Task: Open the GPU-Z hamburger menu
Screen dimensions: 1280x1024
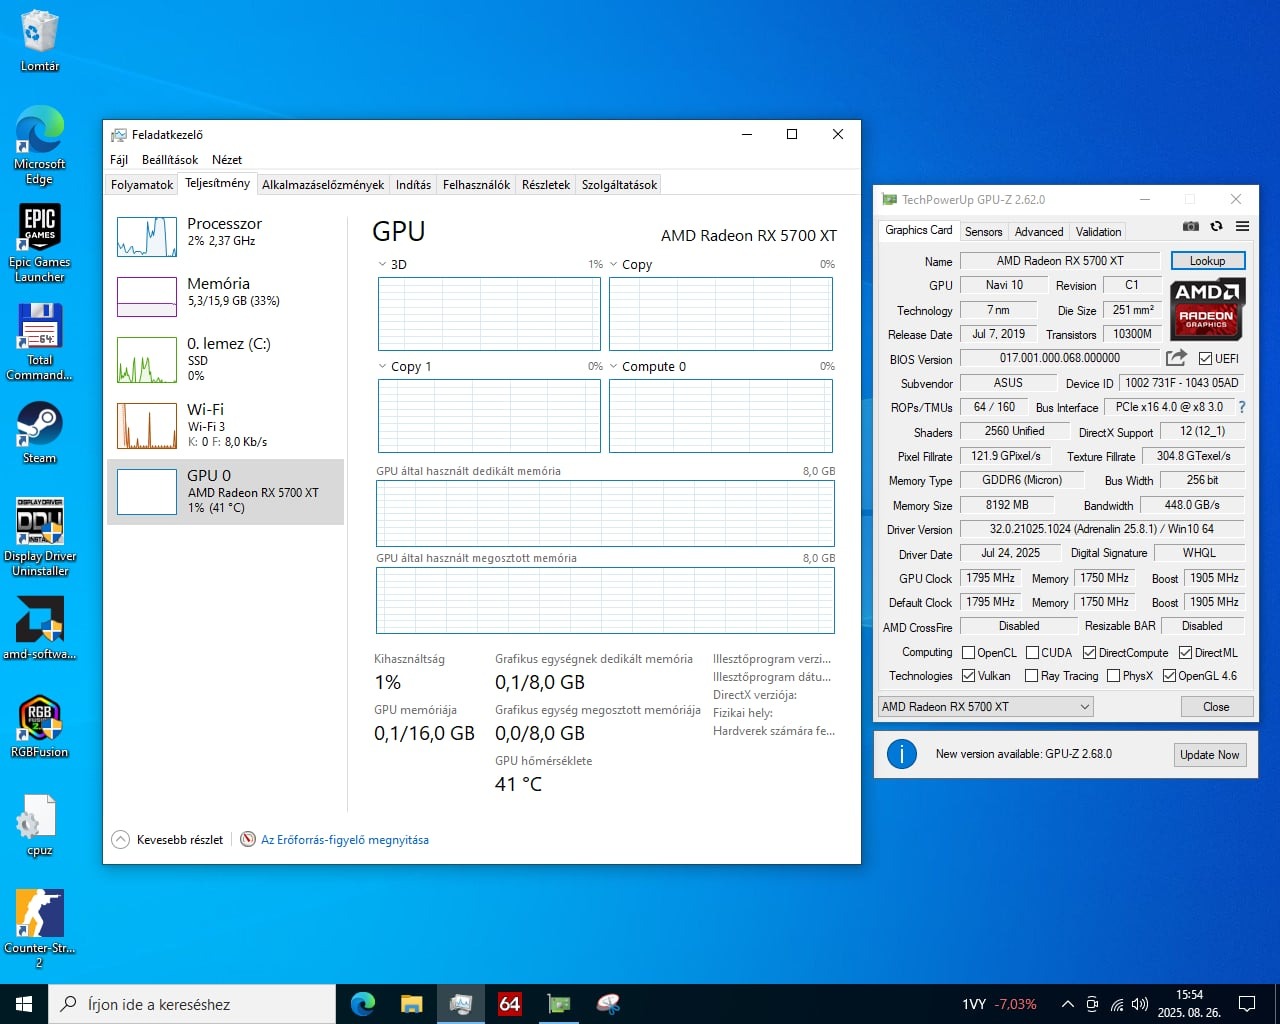Action: (1242, 226)
